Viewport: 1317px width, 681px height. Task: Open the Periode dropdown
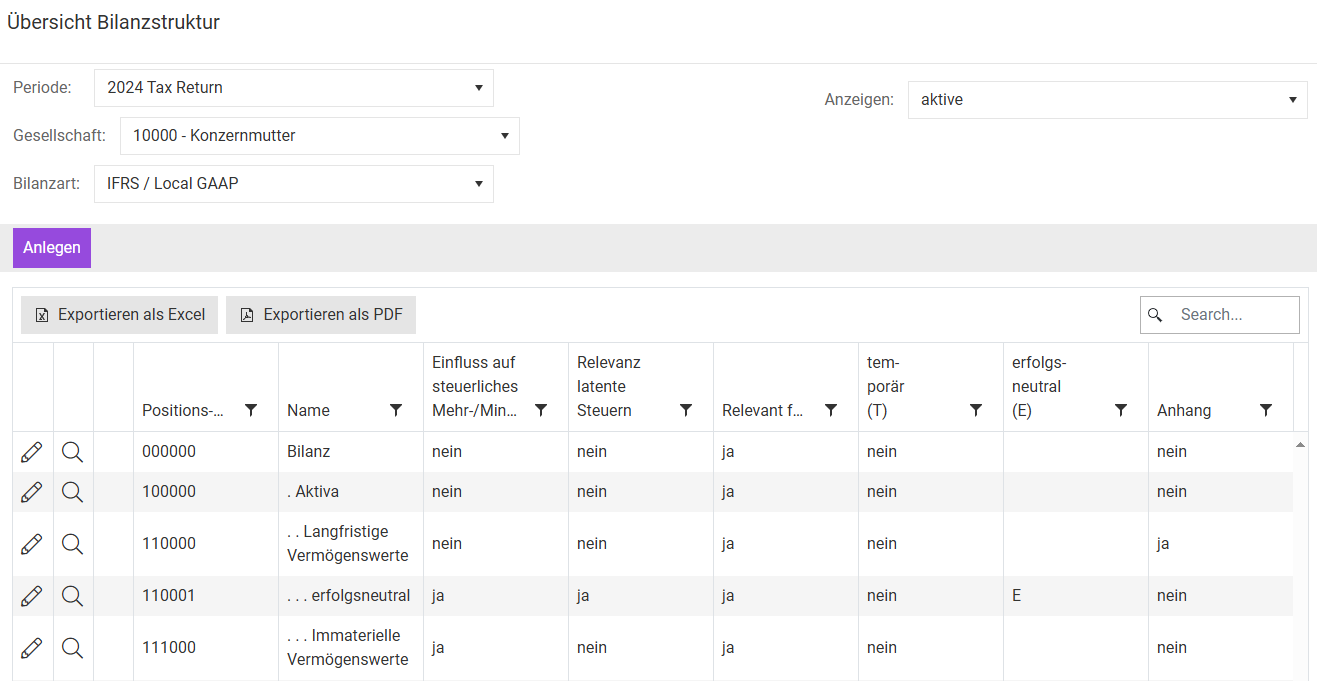pos(294,88)
